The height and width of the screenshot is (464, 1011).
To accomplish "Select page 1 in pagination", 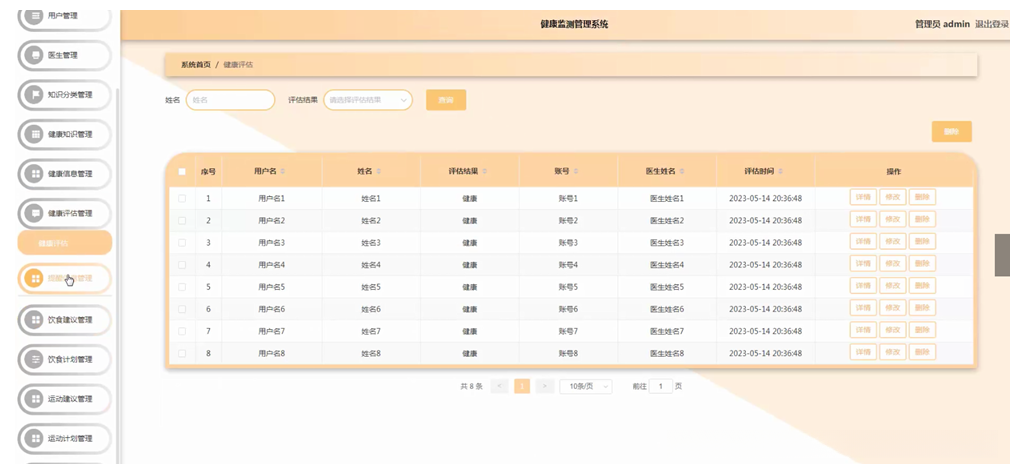I will pos(522,387).
